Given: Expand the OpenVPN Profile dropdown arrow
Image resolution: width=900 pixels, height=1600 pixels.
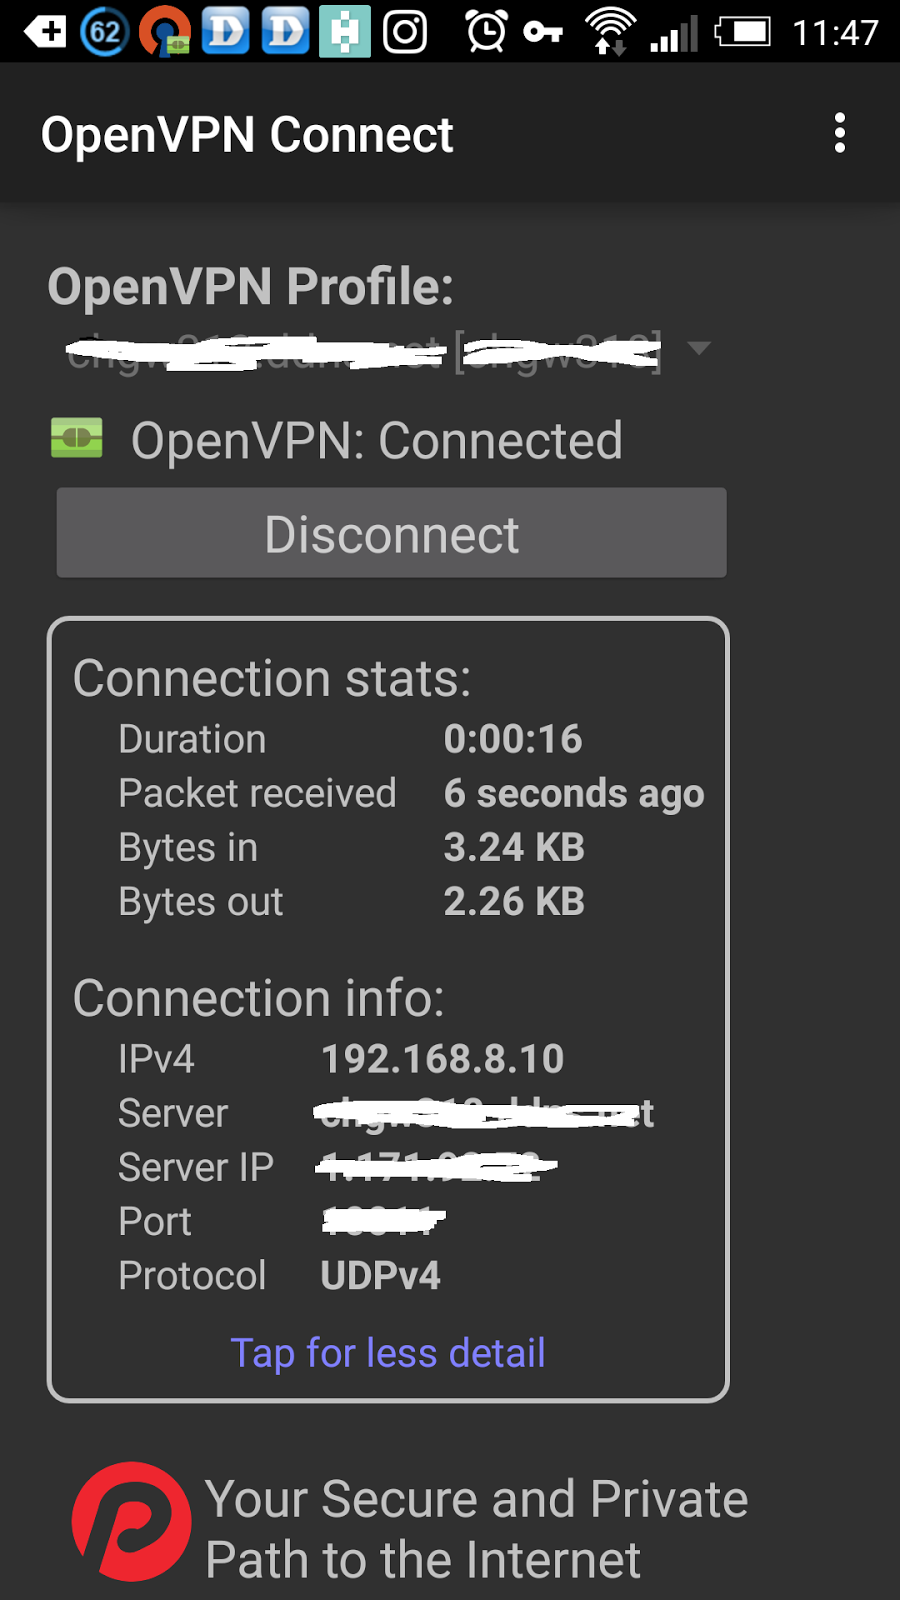Looking at the screenshot, I should click(x=699, y=348).
